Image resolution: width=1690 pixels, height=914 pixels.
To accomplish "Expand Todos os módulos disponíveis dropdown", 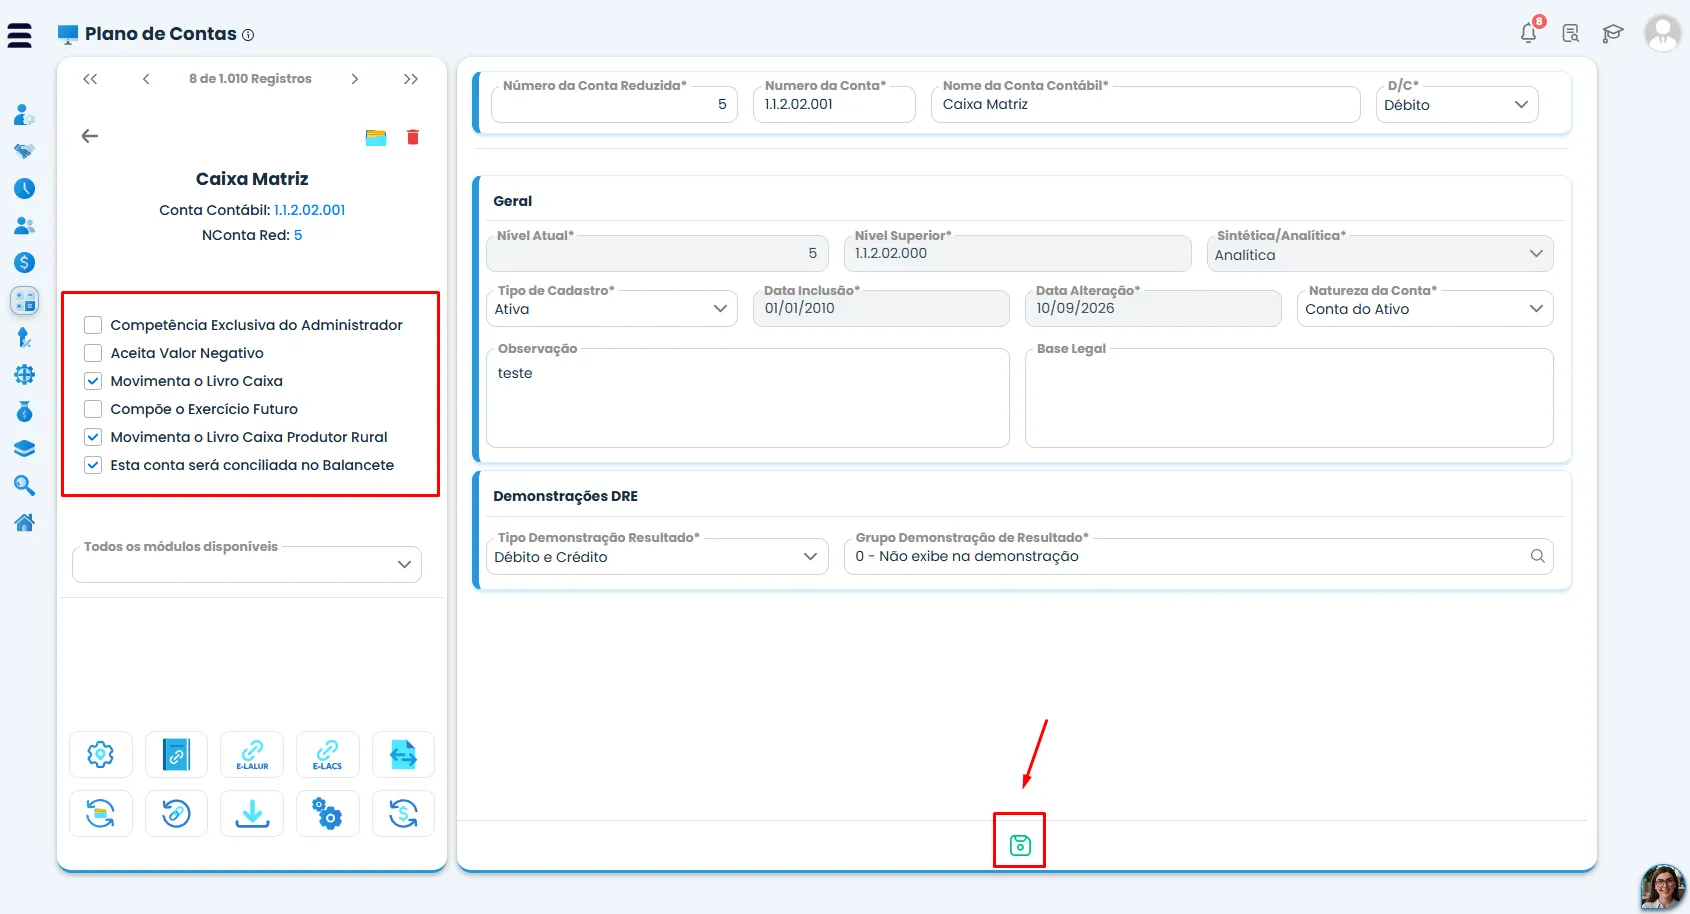I will [x=247, y=565].
